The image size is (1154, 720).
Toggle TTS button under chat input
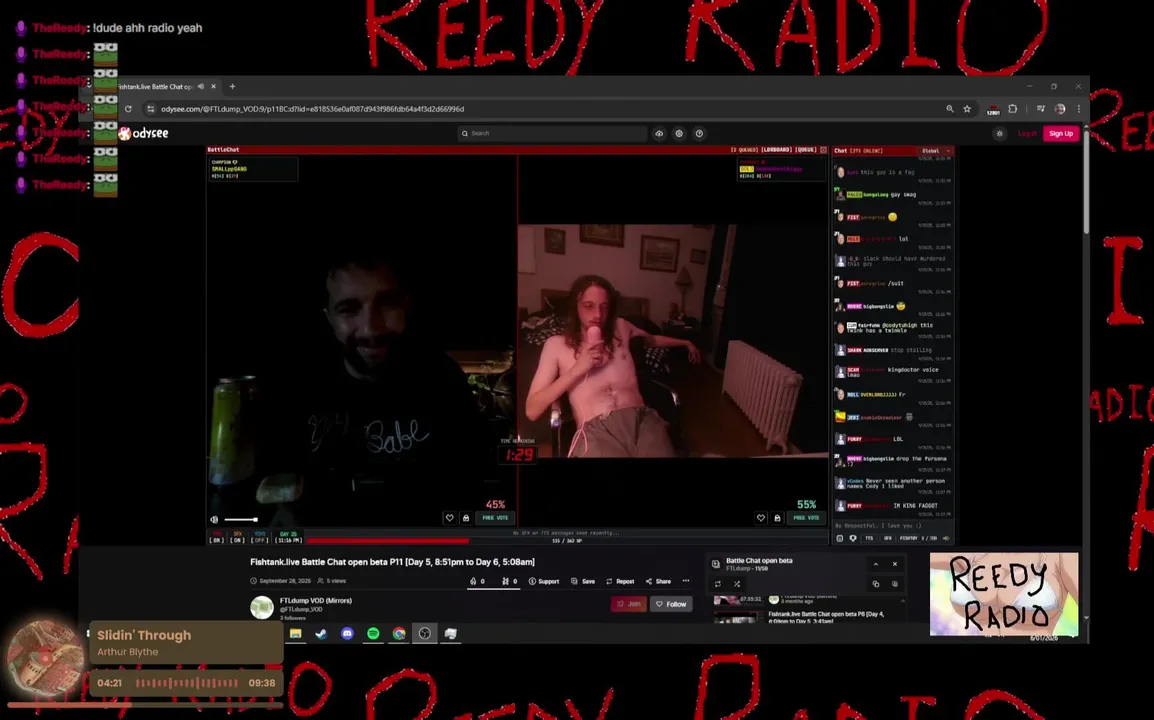869,538
